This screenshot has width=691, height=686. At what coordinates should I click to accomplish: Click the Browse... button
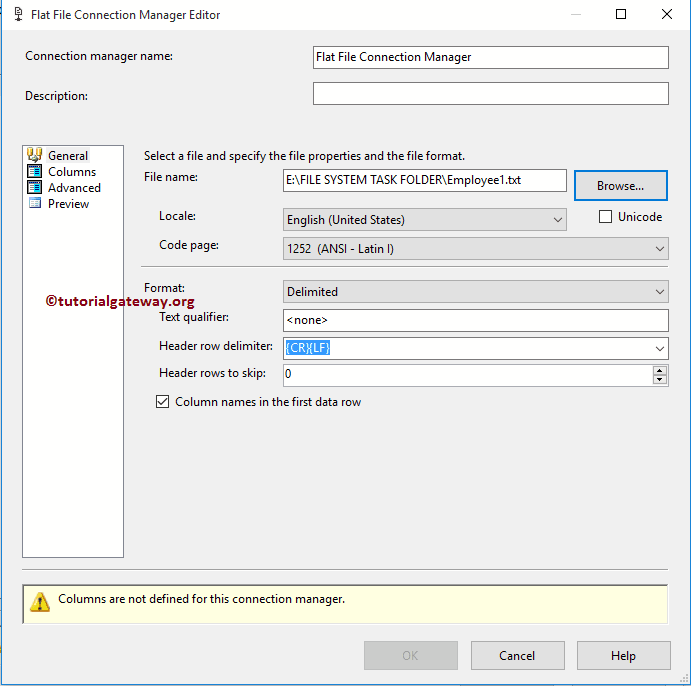point(620,186)
